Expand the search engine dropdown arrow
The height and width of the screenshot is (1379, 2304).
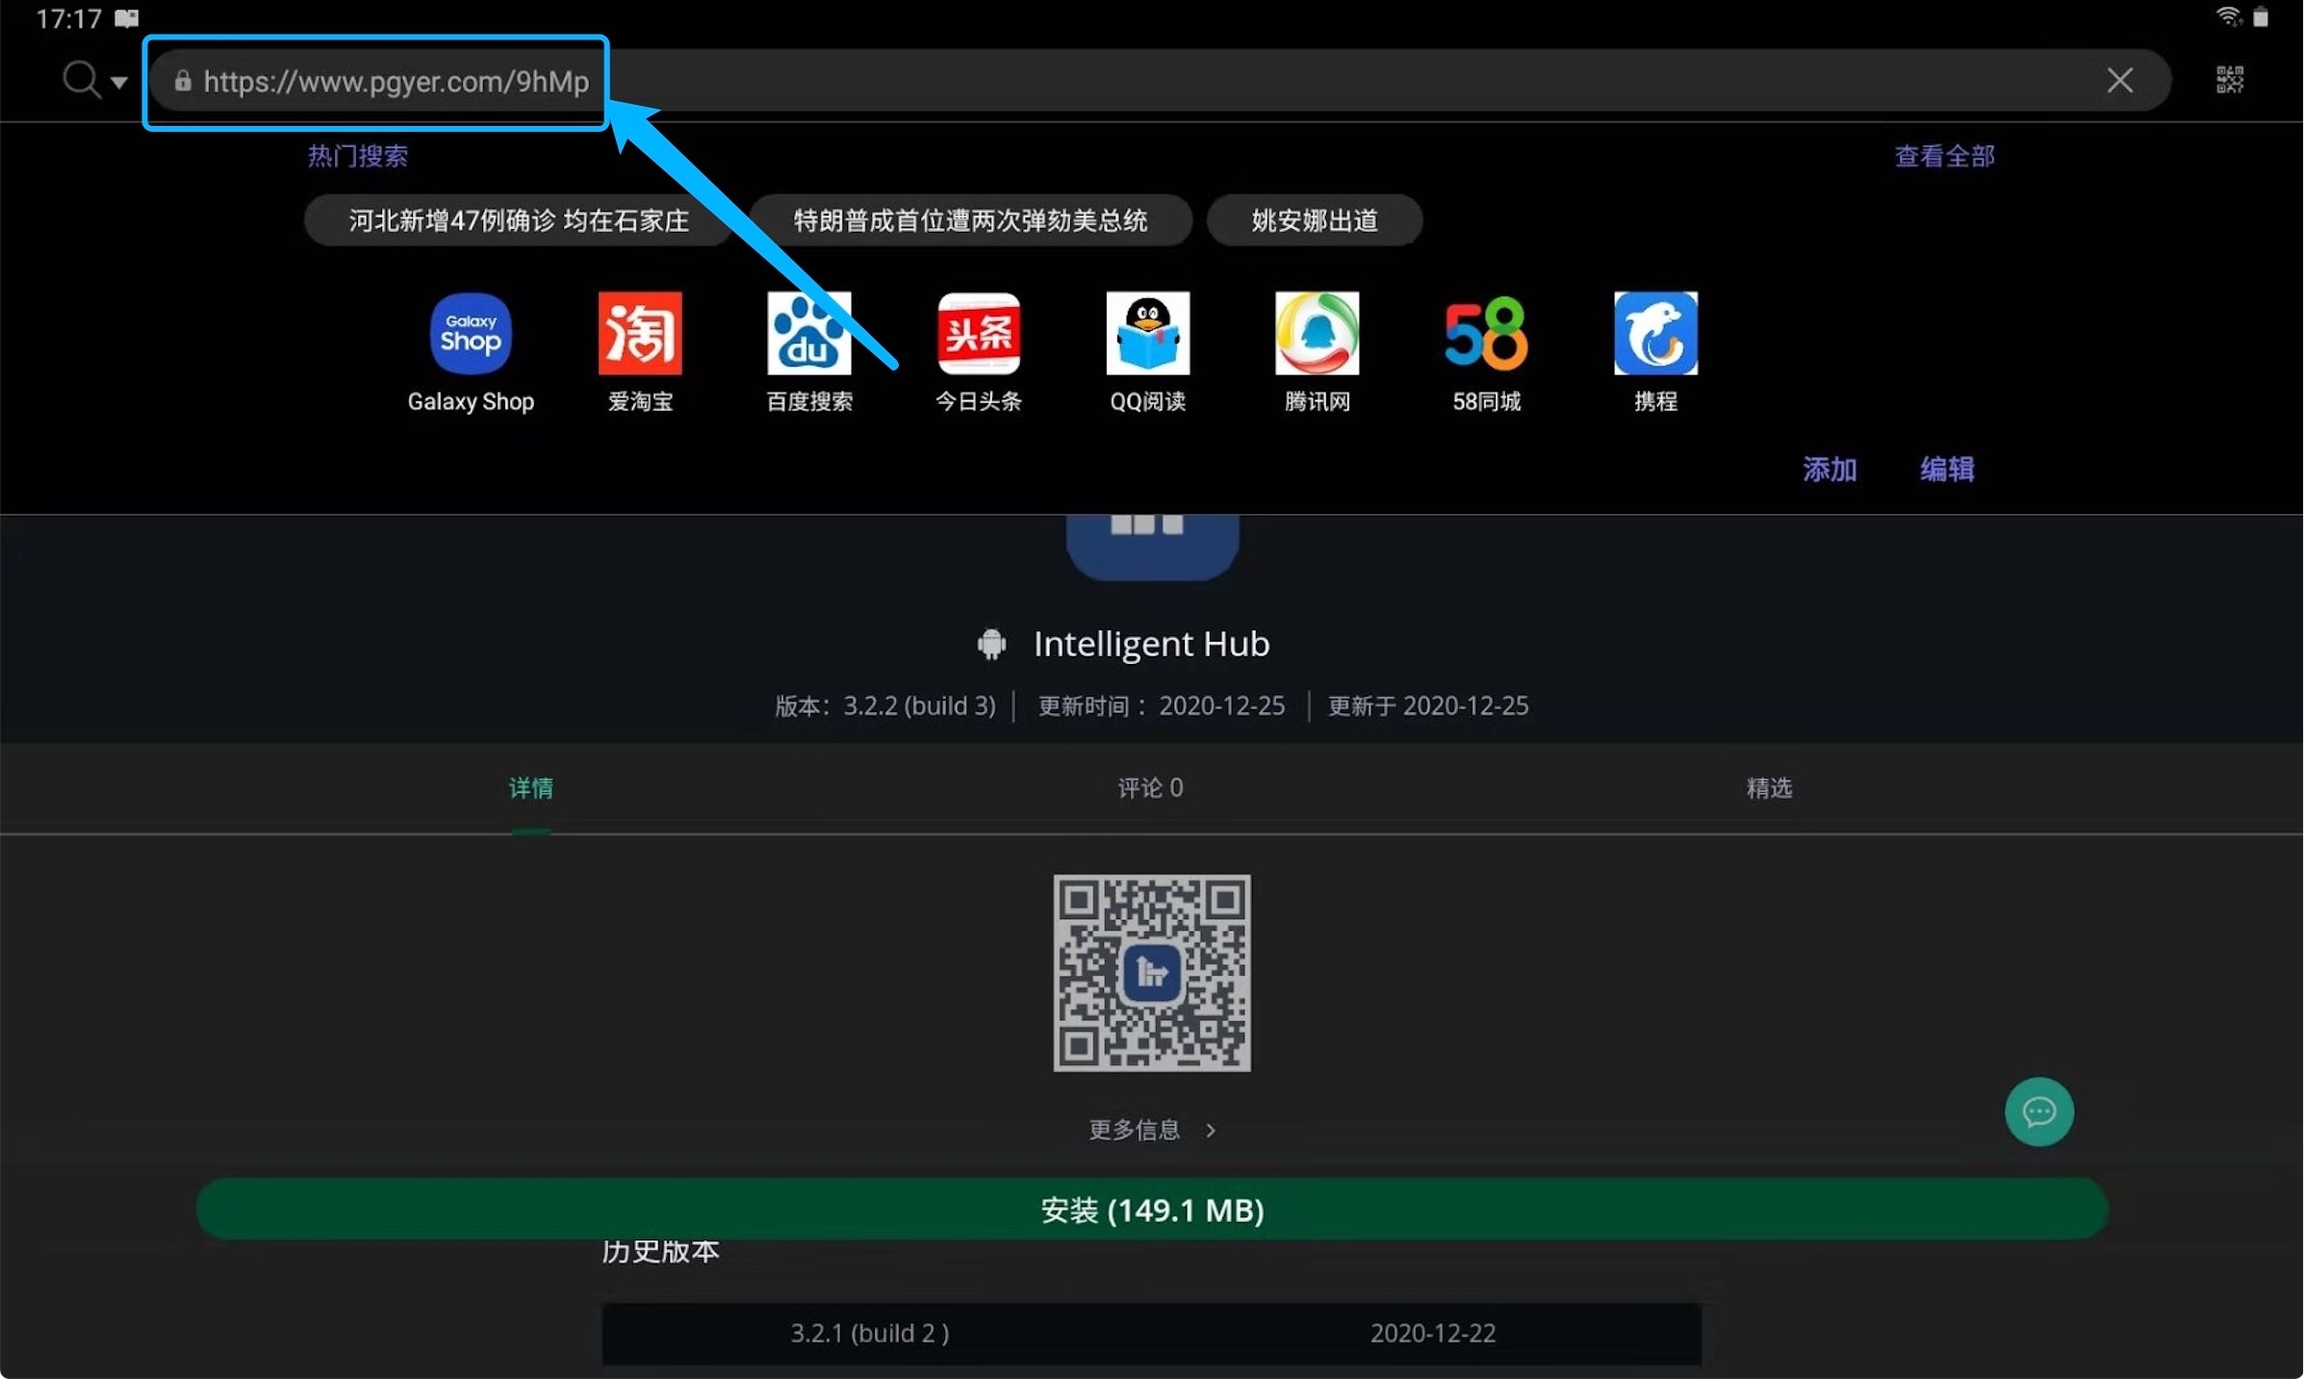(119, 82)
